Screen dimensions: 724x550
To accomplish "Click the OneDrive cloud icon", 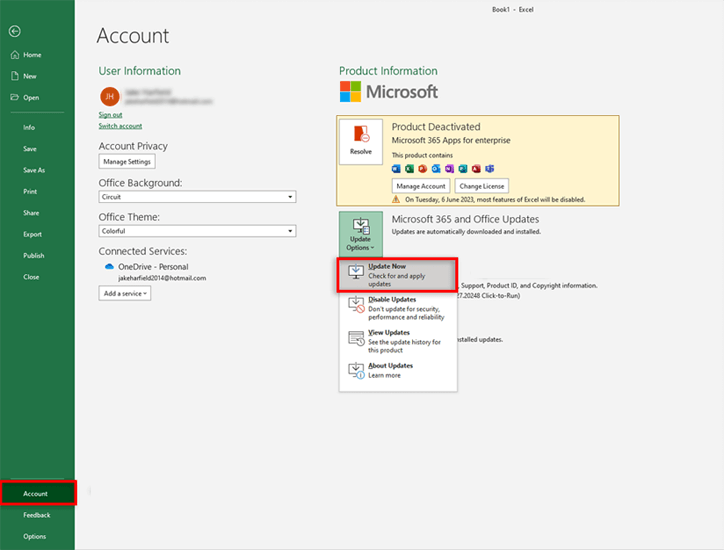I will tap(109, 267).
